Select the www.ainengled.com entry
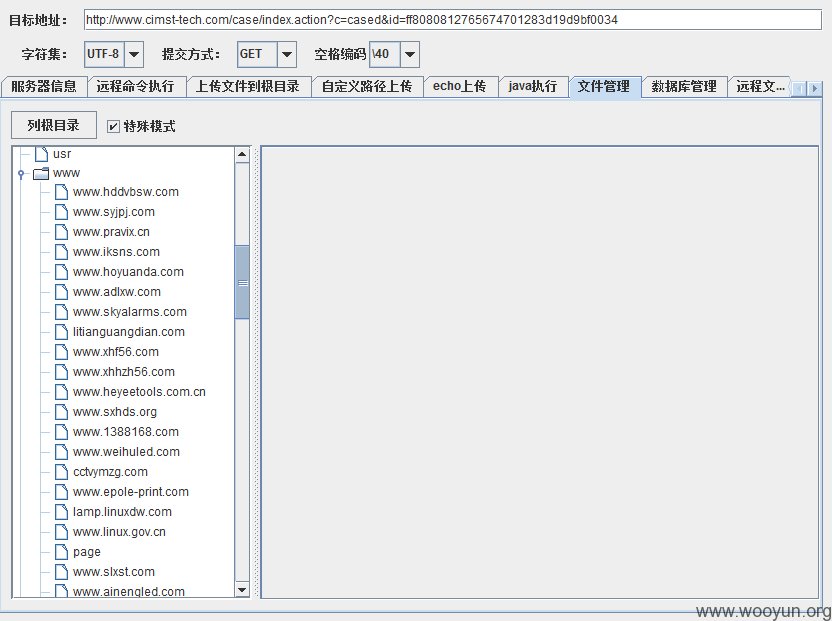The width and height of the screenshot is (832, 621). coord(128,591)
